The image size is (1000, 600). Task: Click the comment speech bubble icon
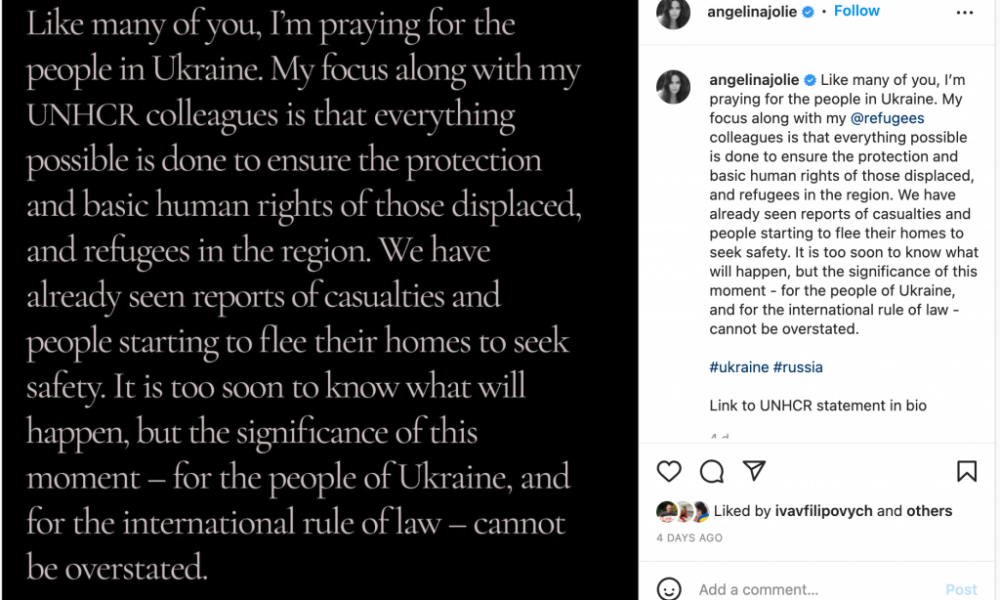coord(712,471)
